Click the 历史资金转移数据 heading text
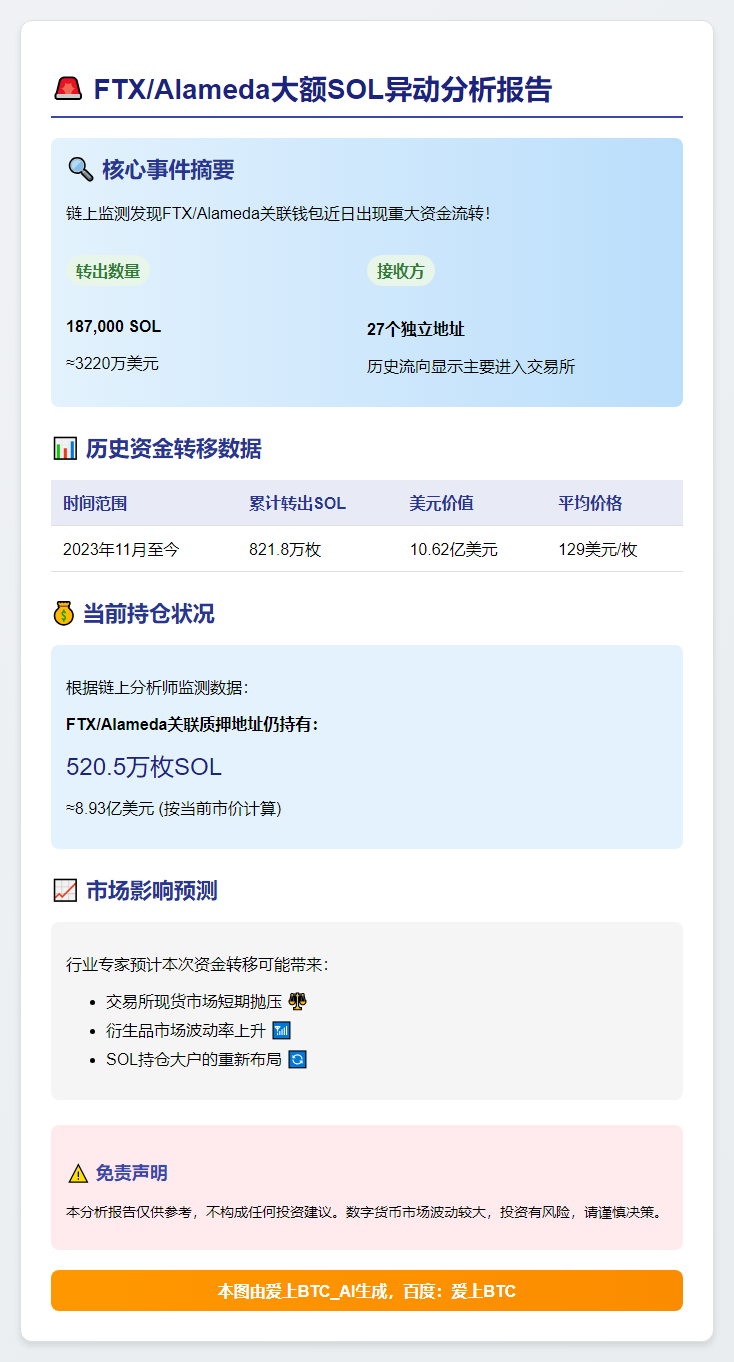The height and width of the screenshot is (1362, 734). (174, 449)
